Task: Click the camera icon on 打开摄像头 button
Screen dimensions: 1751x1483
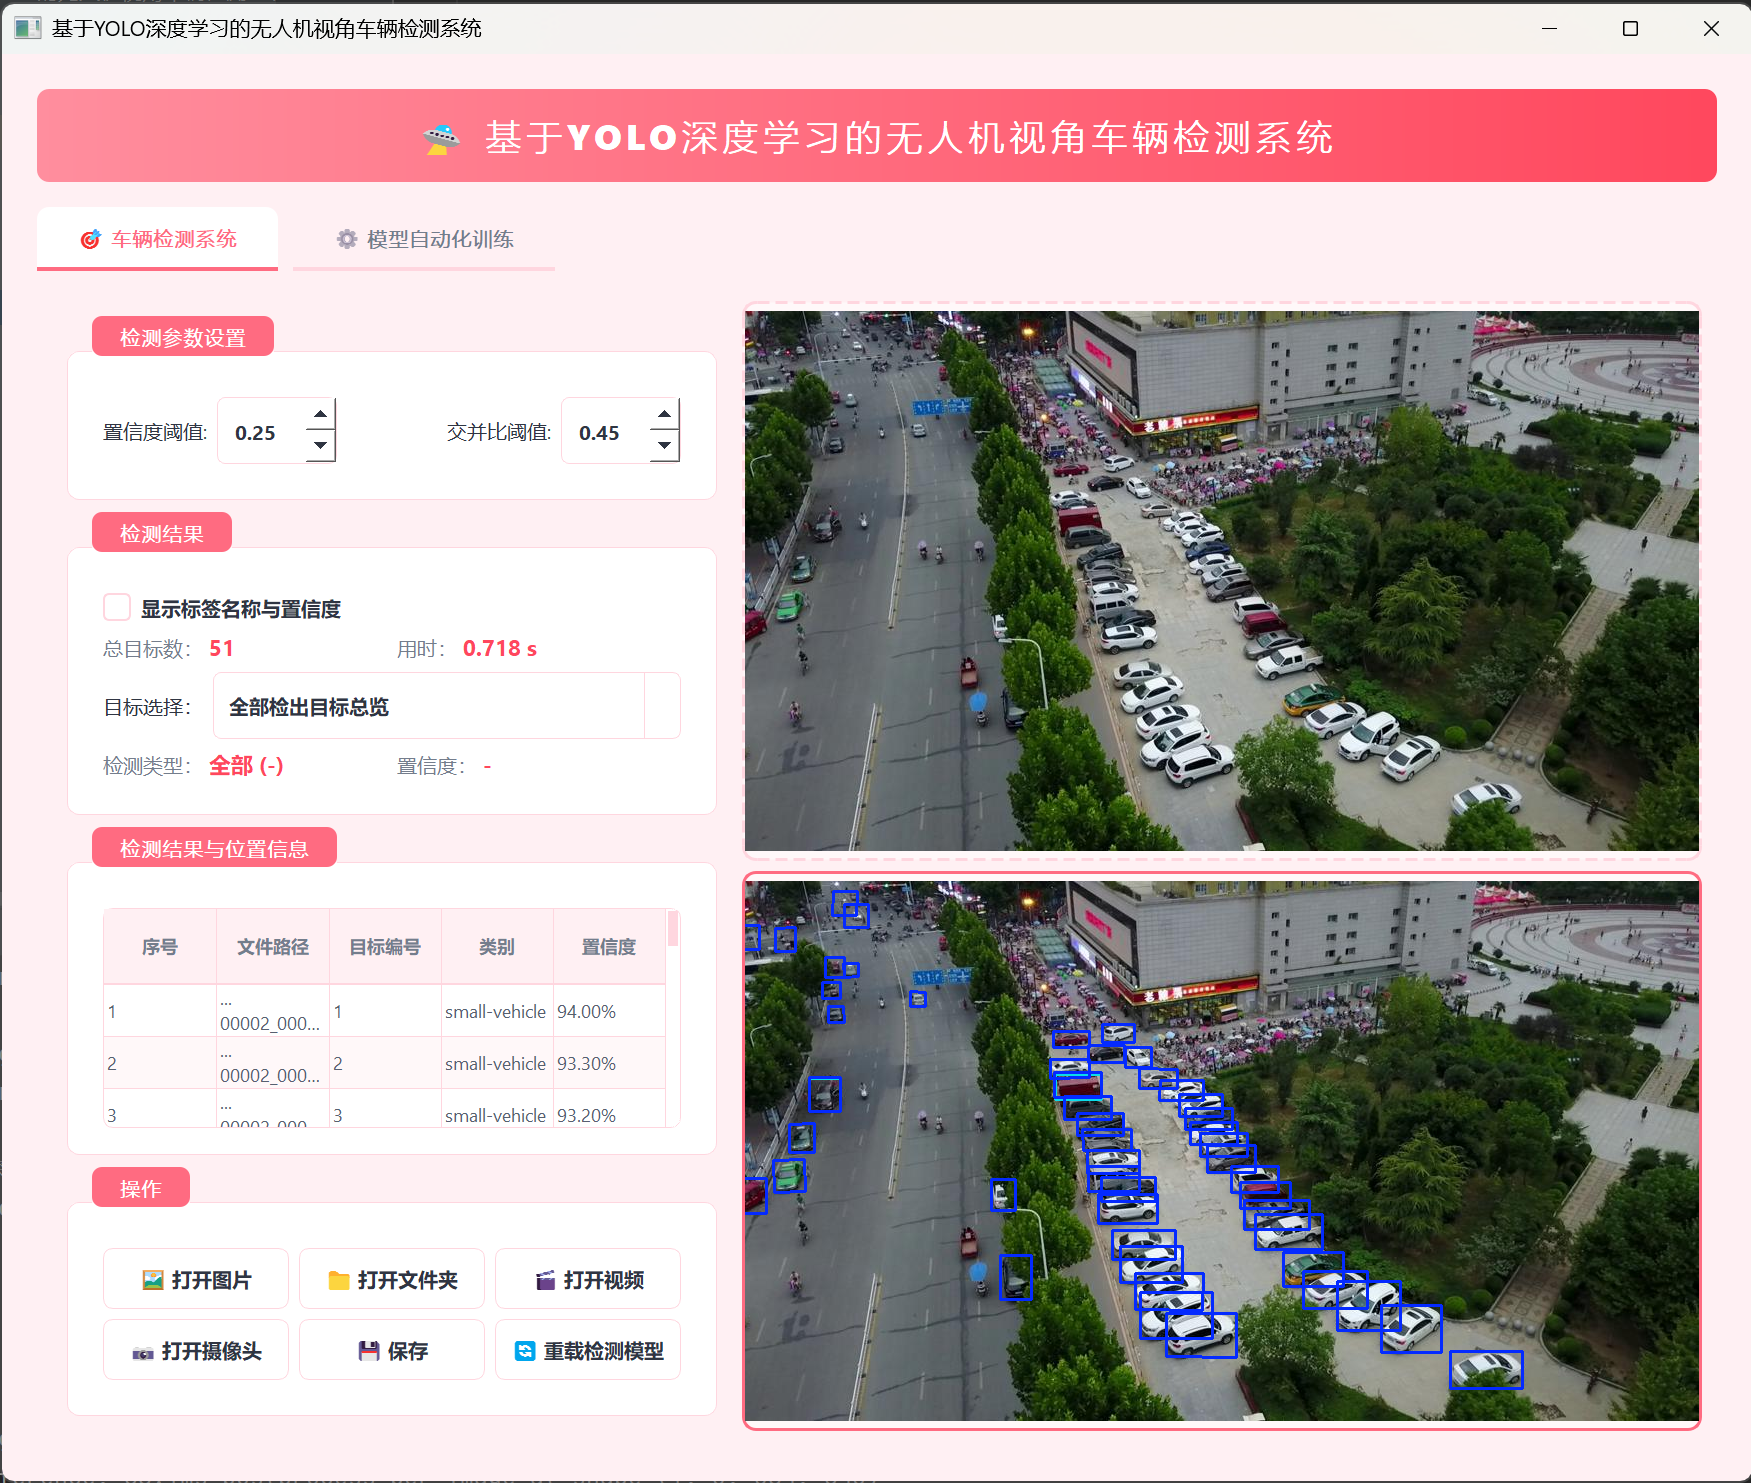Action: point(143,1352)
